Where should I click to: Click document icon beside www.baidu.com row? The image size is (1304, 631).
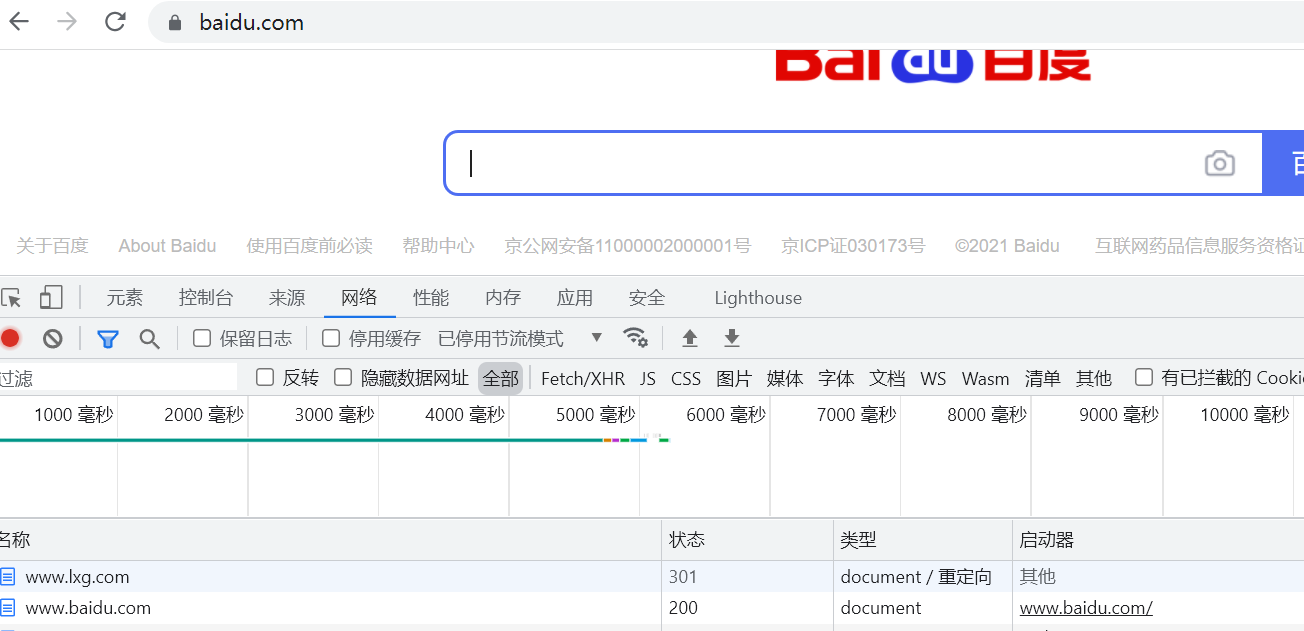(8, 608)
